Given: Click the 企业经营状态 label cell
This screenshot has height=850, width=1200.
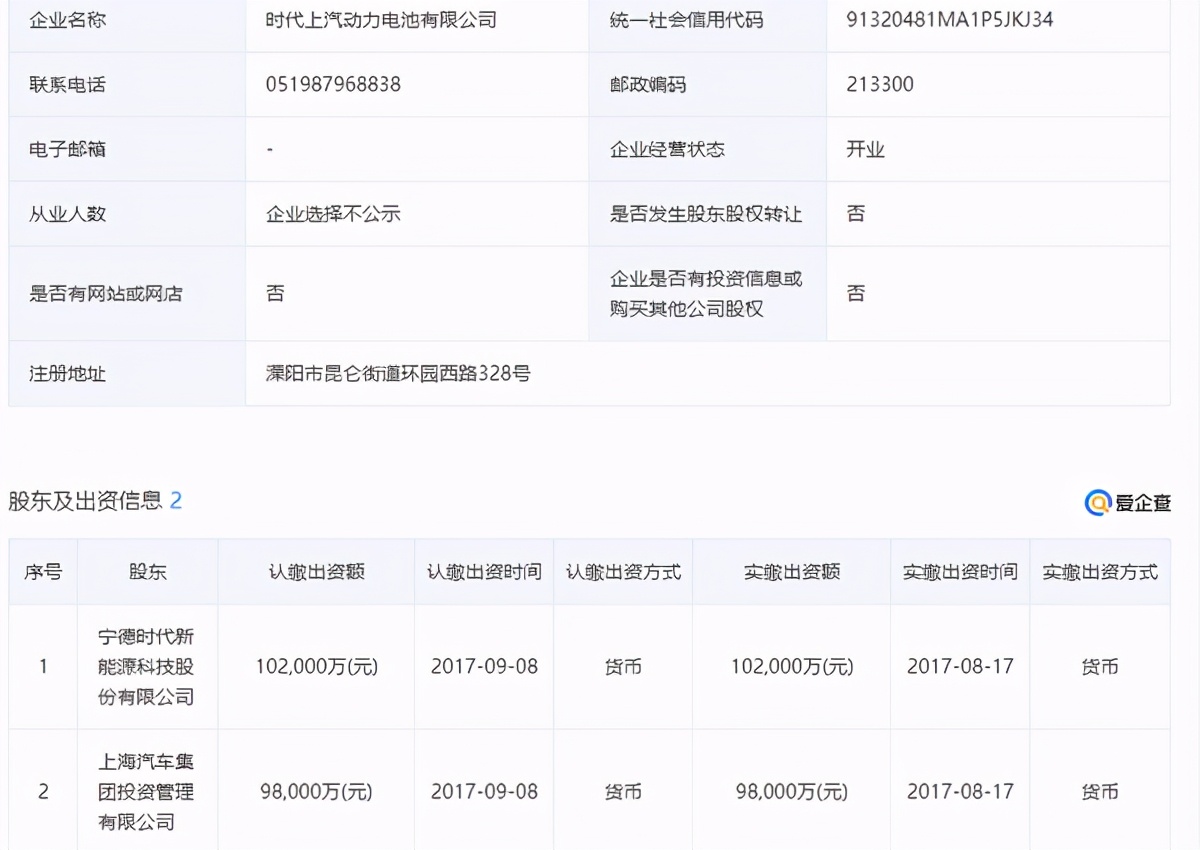Looking at the screenshot, I should [707, 149].
